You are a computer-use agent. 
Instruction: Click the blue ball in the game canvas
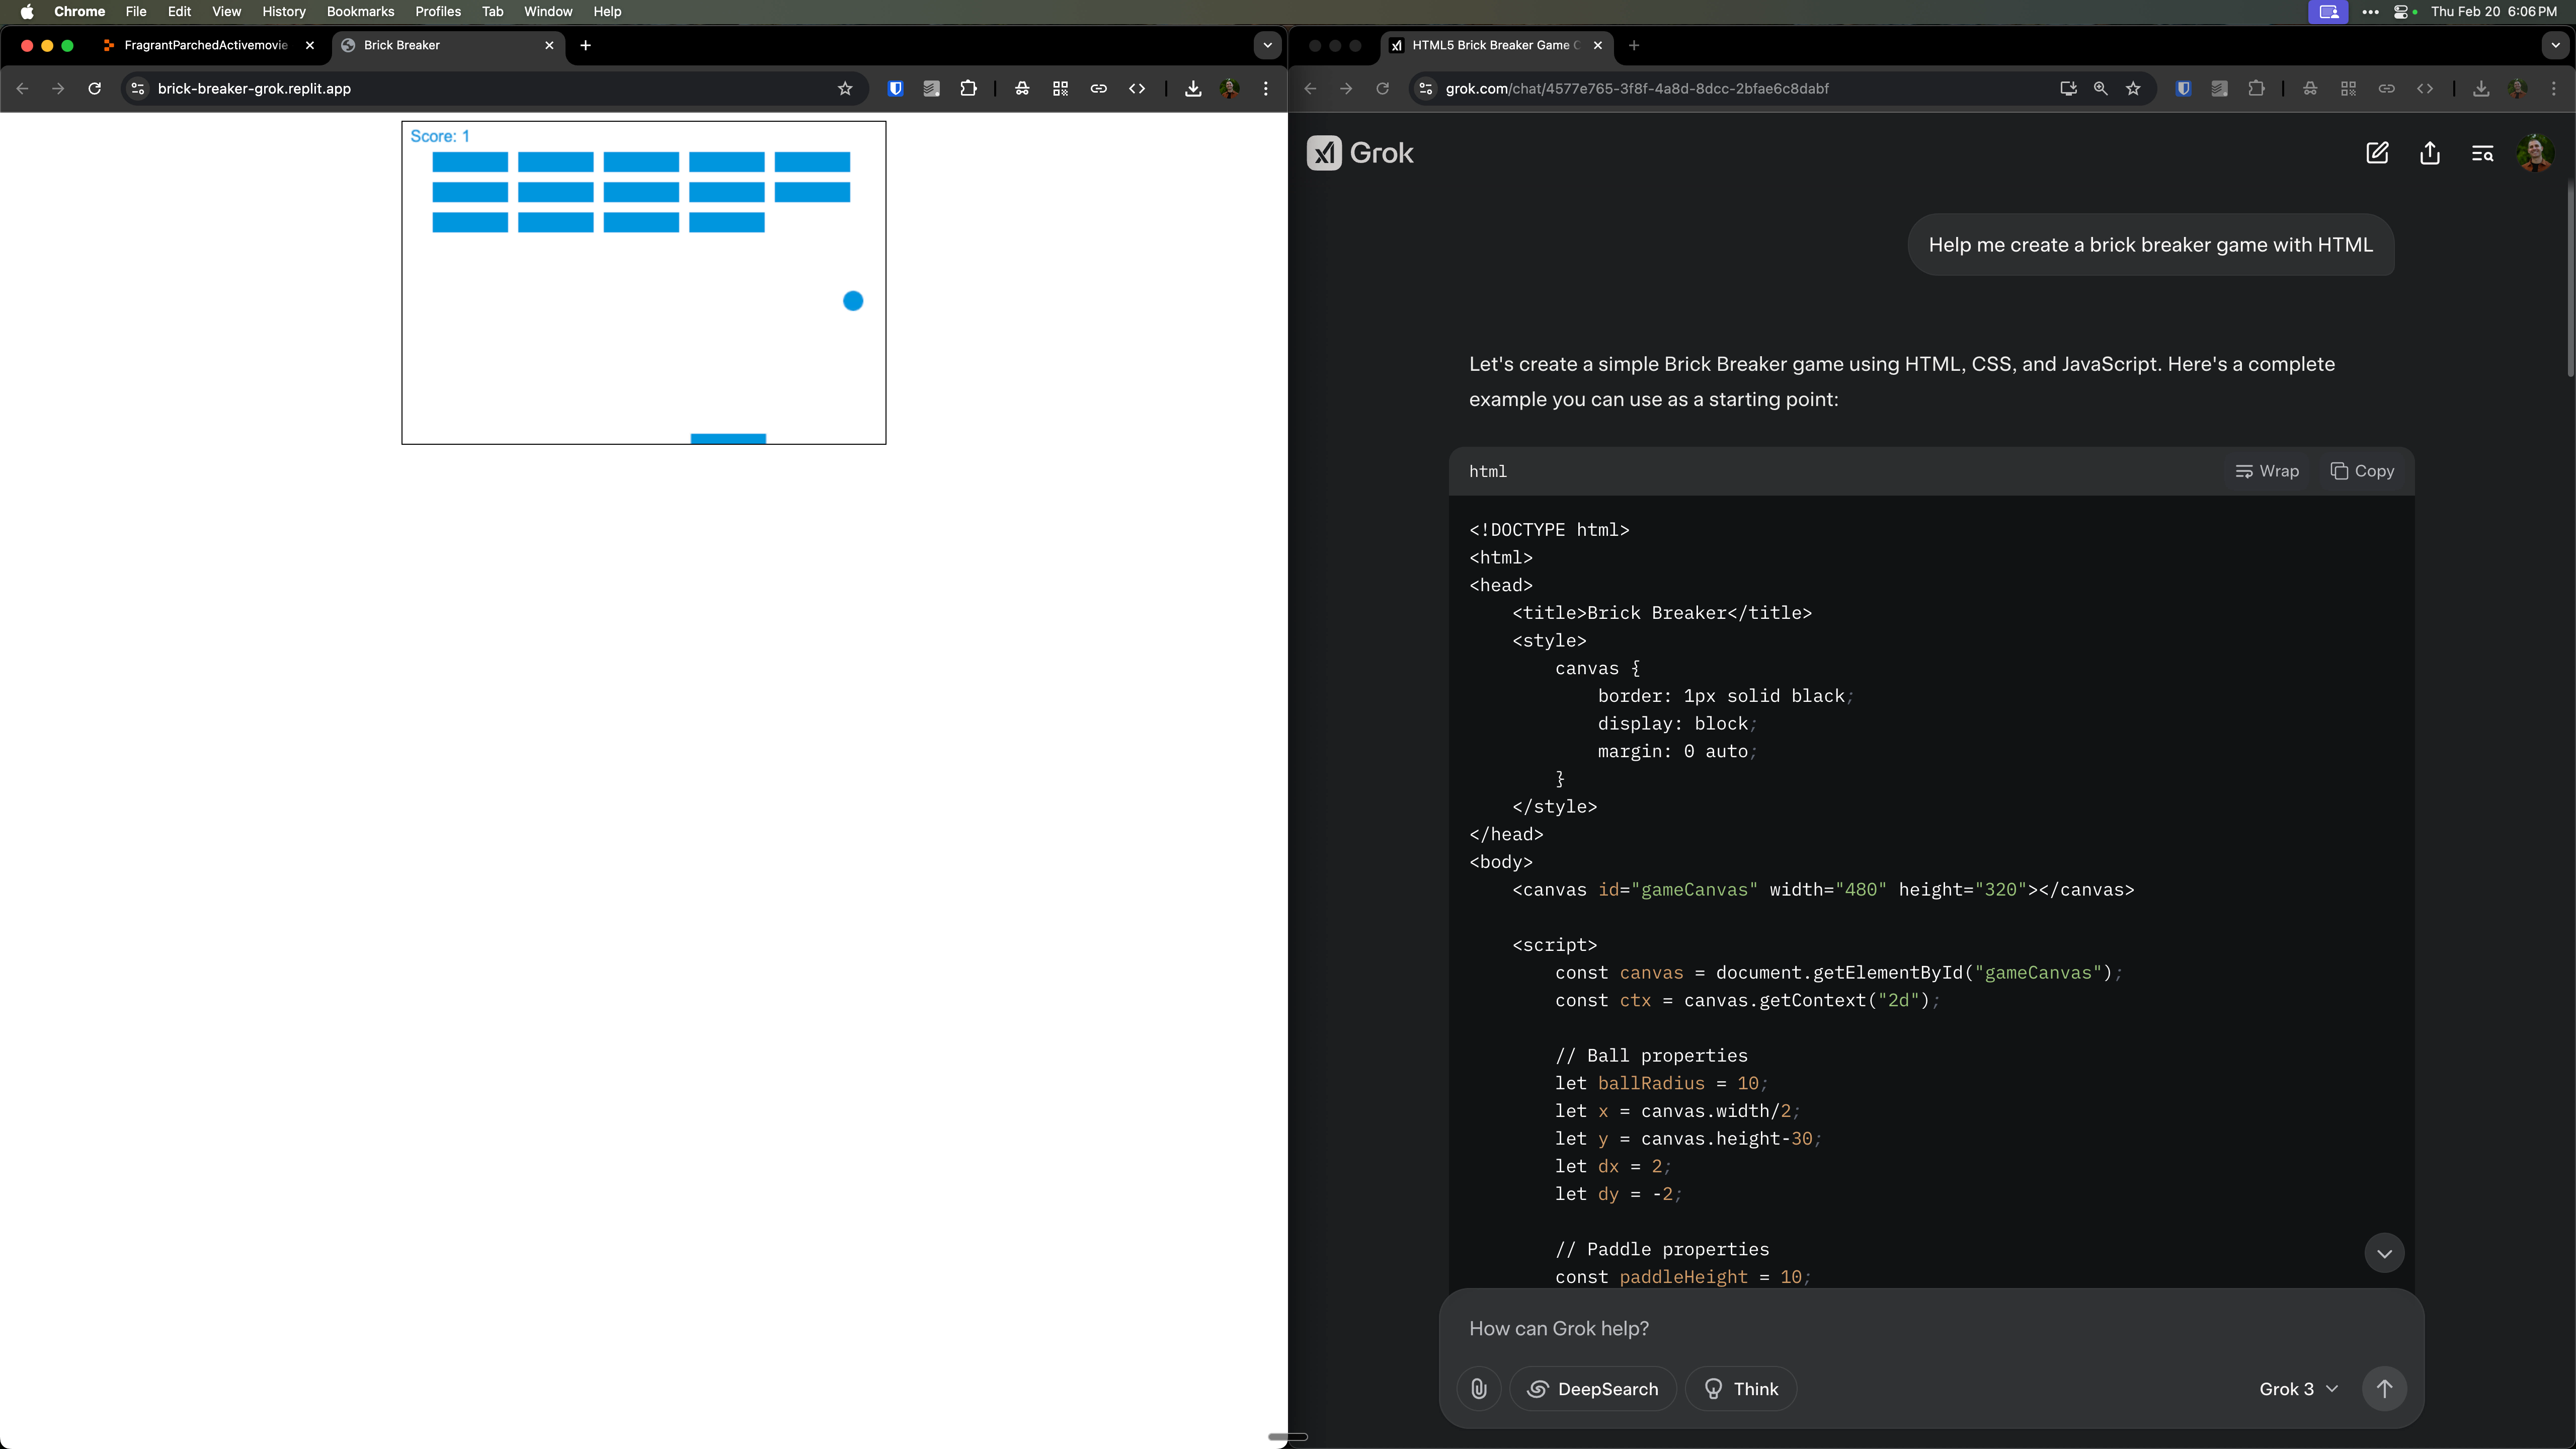click(x=853, y=301)
